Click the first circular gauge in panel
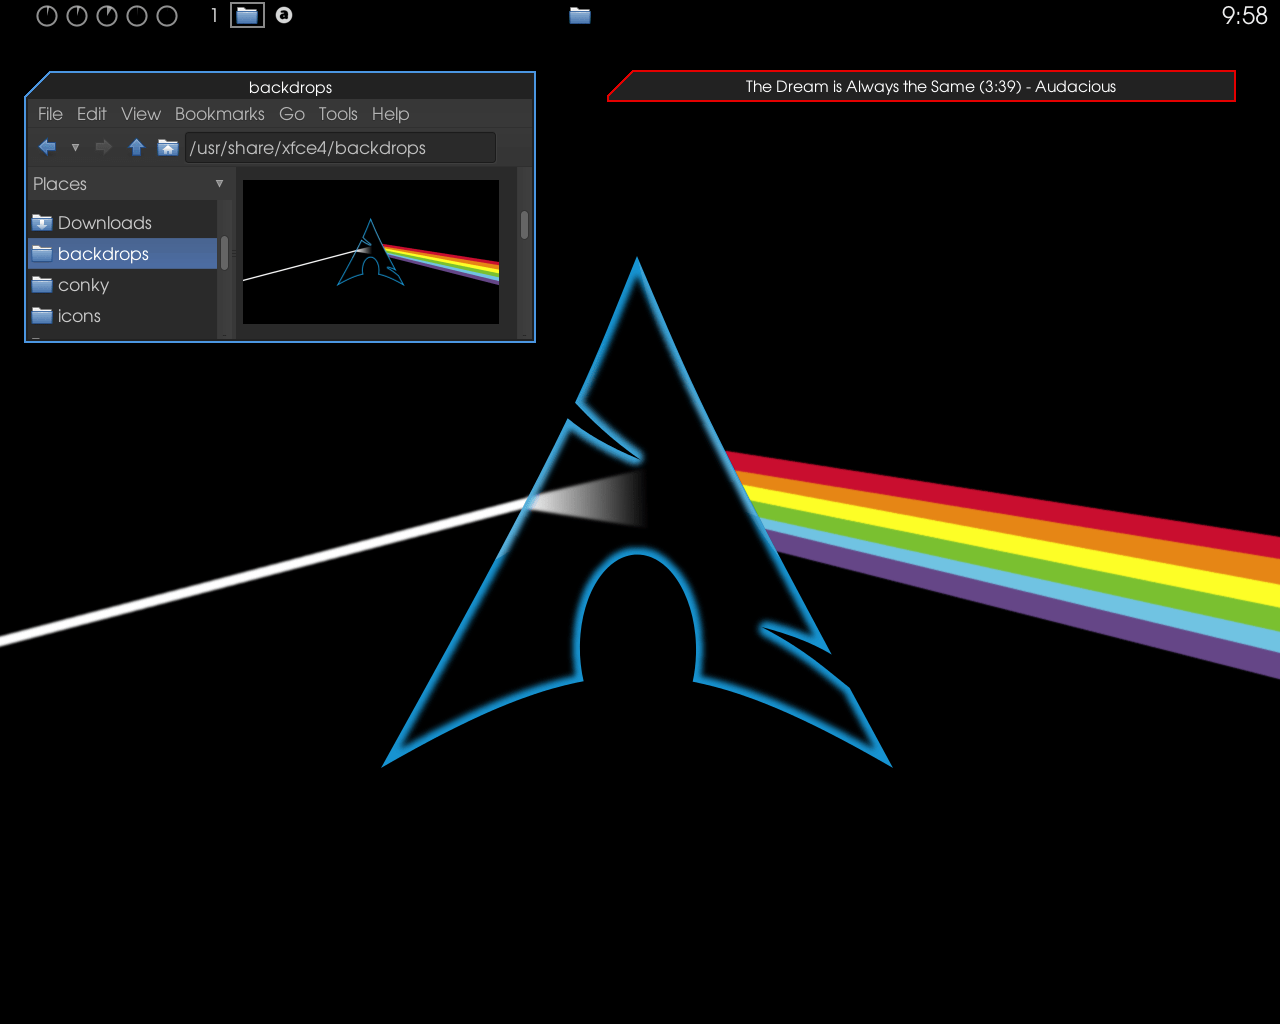 47,16
